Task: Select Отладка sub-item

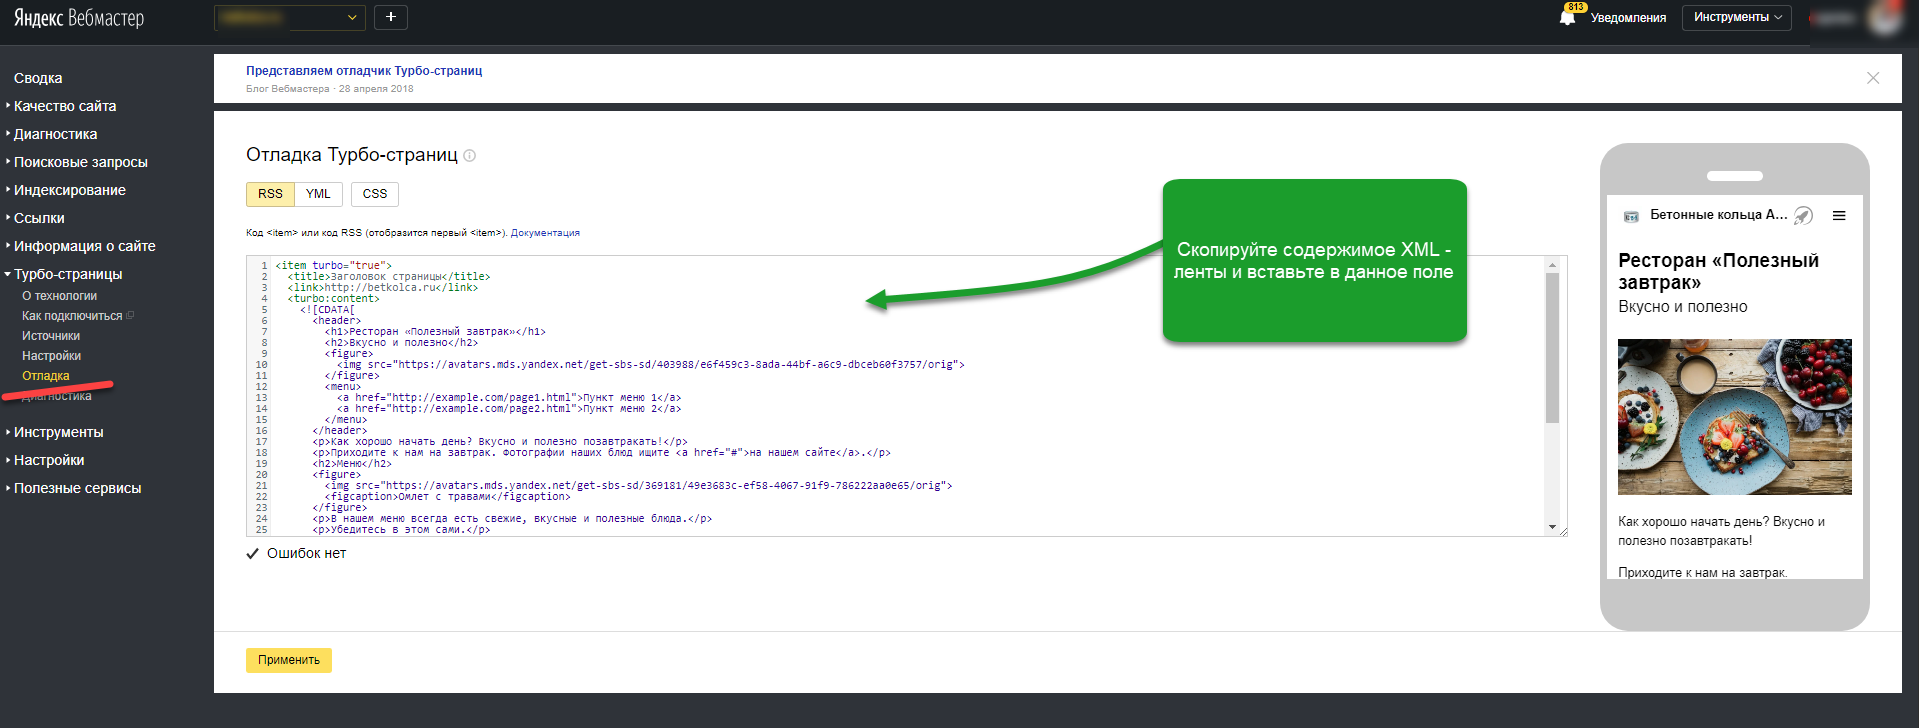Action: (46, 376)
